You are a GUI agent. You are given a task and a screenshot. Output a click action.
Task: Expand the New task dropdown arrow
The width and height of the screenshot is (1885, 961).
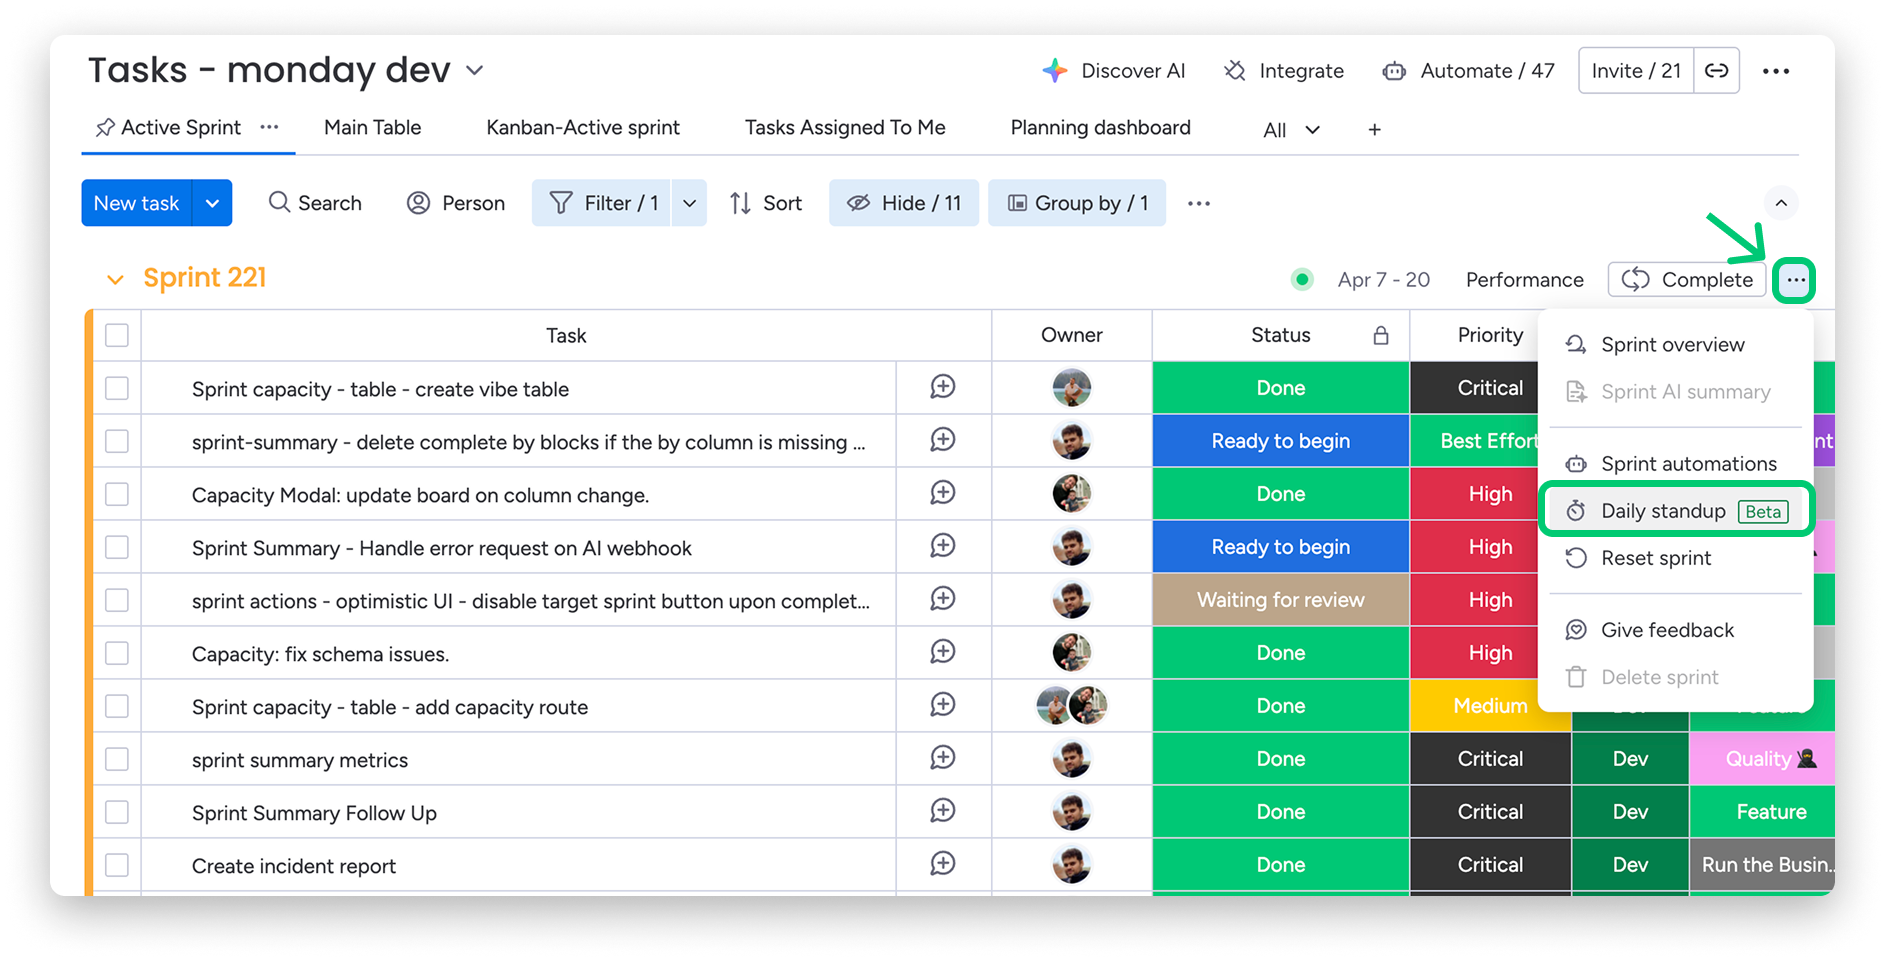click(x=212, y=203)
